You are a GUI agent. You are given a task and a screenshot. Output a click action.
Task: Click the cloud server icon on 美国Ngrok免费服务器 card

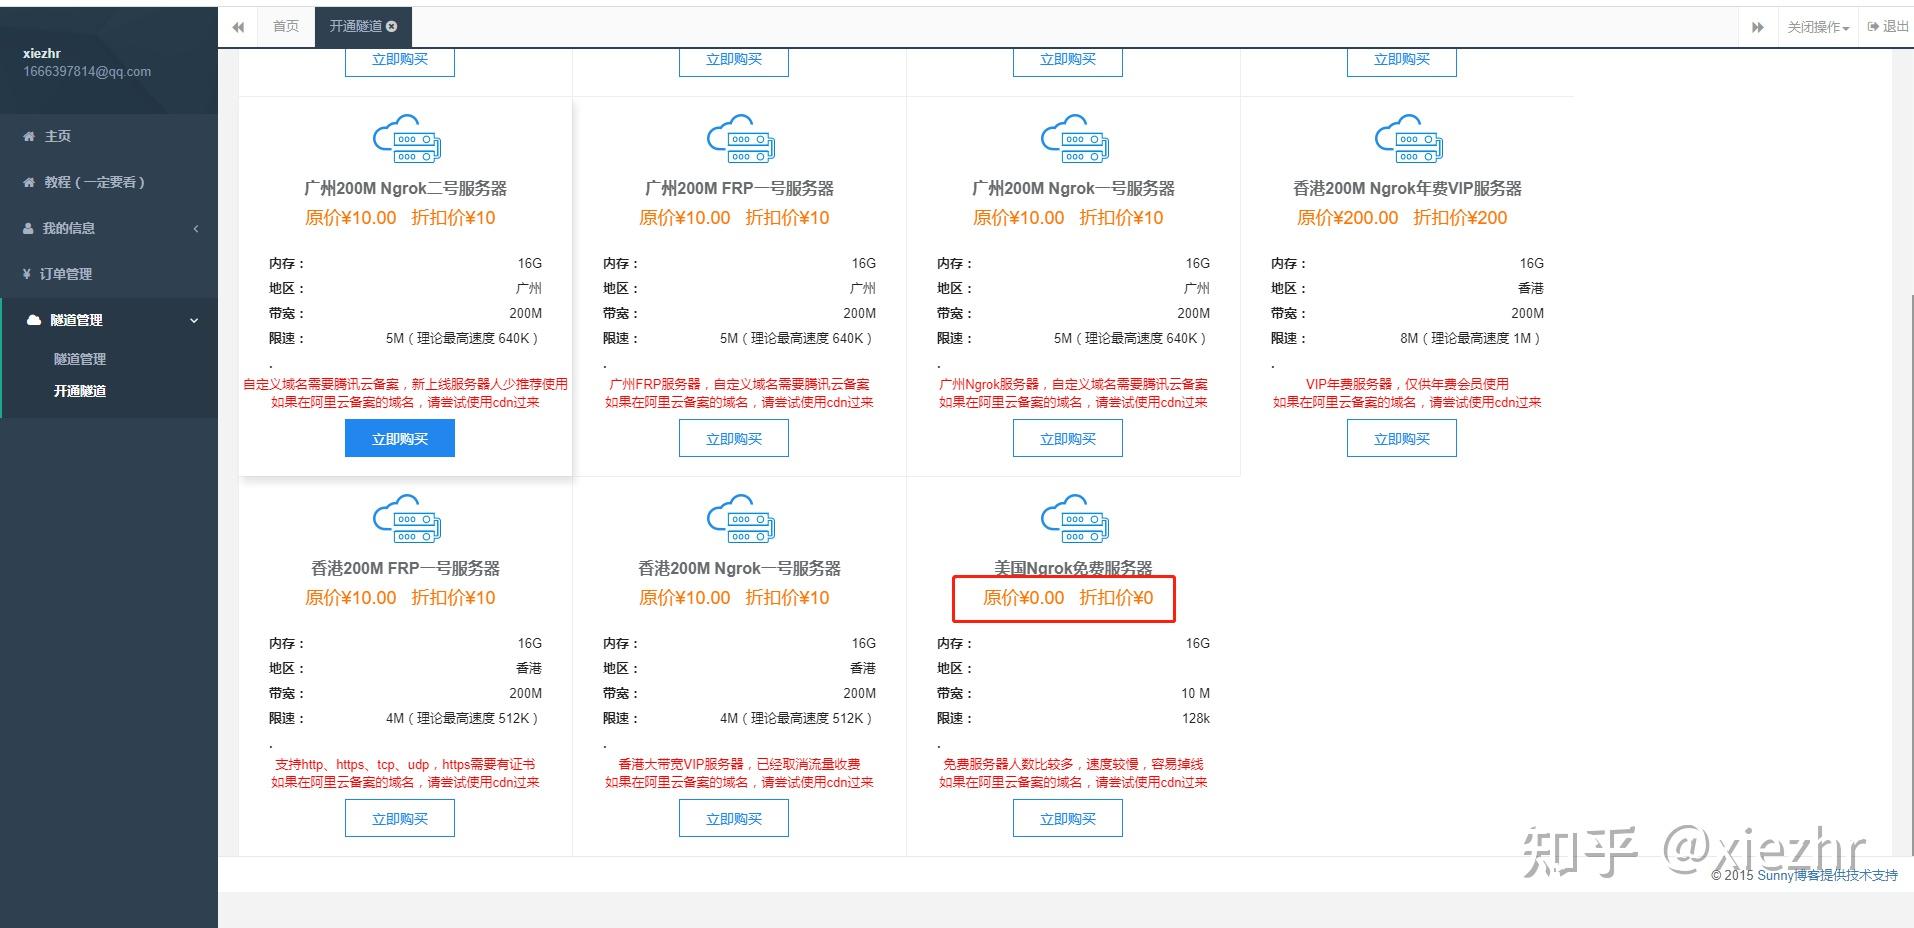coord(1073,519)
